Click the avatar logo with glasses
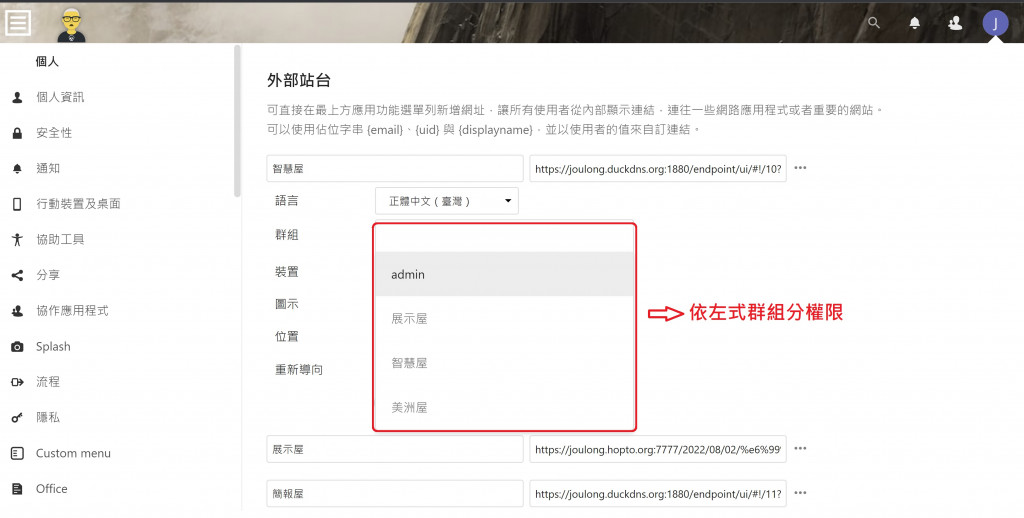Image resolution: width=1024 pixels, height=518 pixels. click(71, 25)
